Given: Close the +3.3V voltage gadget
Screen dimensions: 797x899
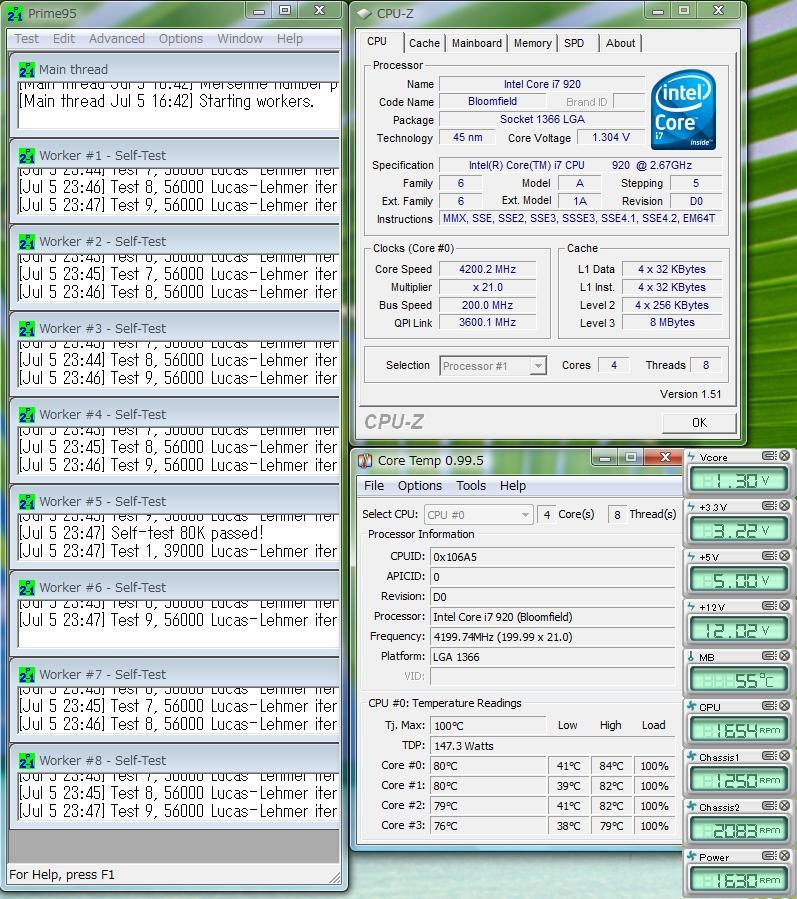Looking at the screenshot, I should point(784,507).
